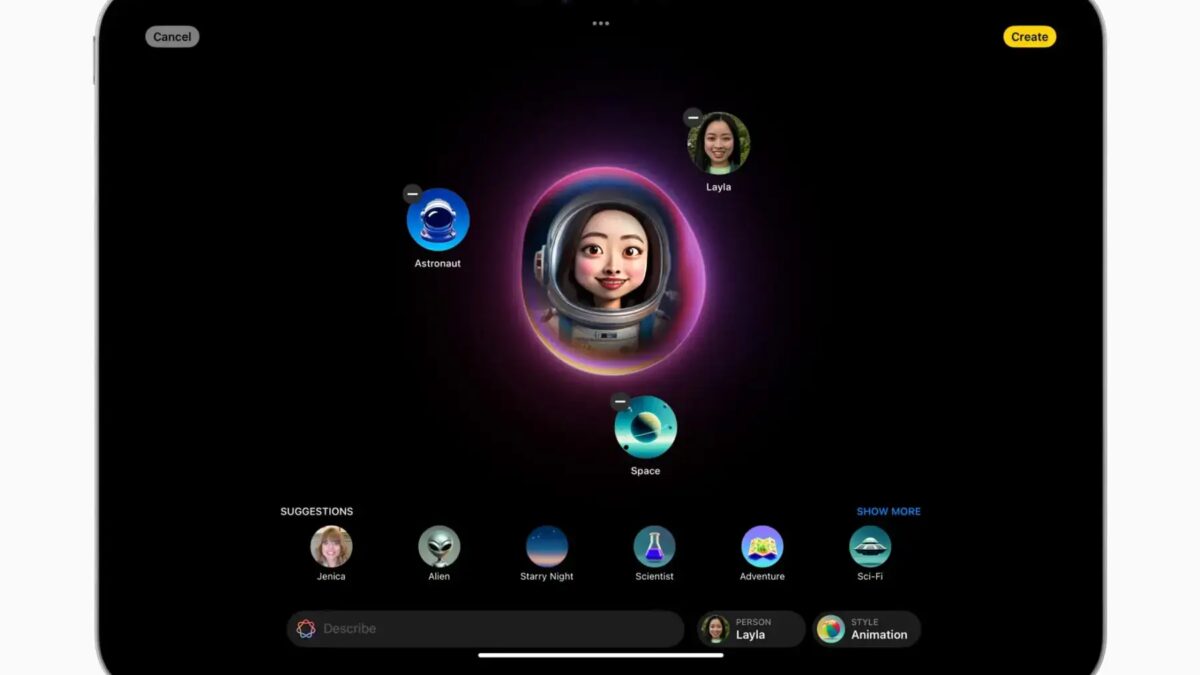Expand more suggestions via Show More
The width and height of the screenshot is (1200, 675).
[888, 511]
